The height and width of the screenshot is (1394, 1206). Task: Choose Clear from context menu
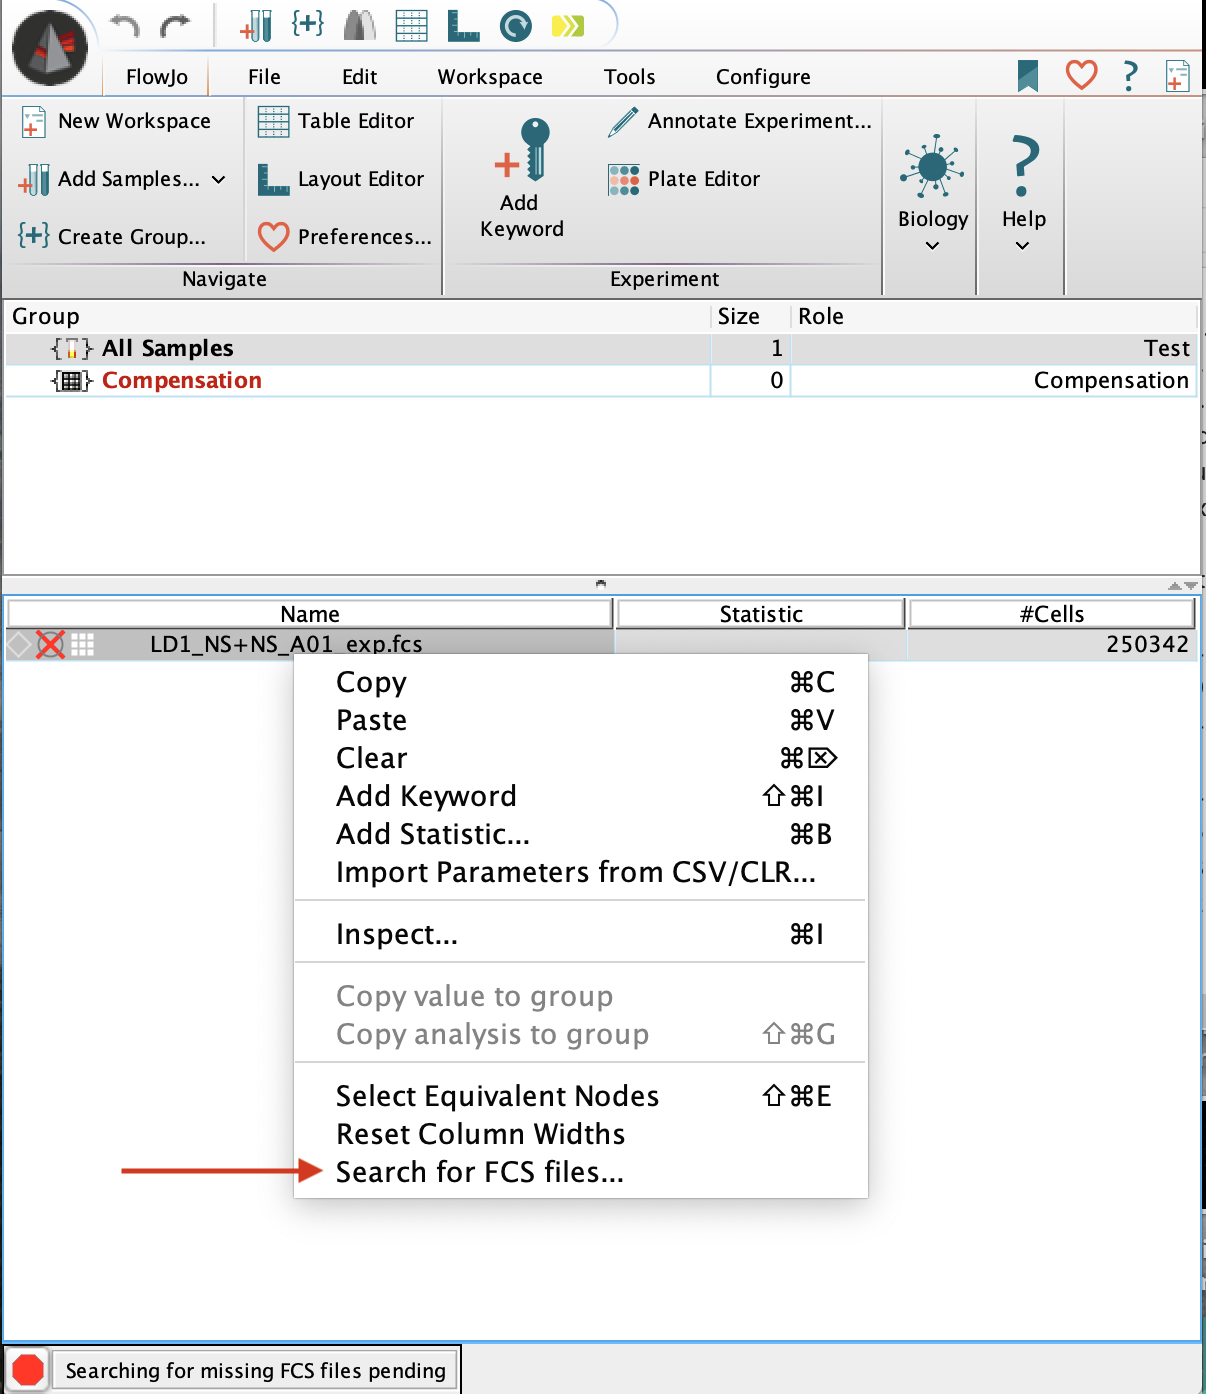click(x=581, y=758)
